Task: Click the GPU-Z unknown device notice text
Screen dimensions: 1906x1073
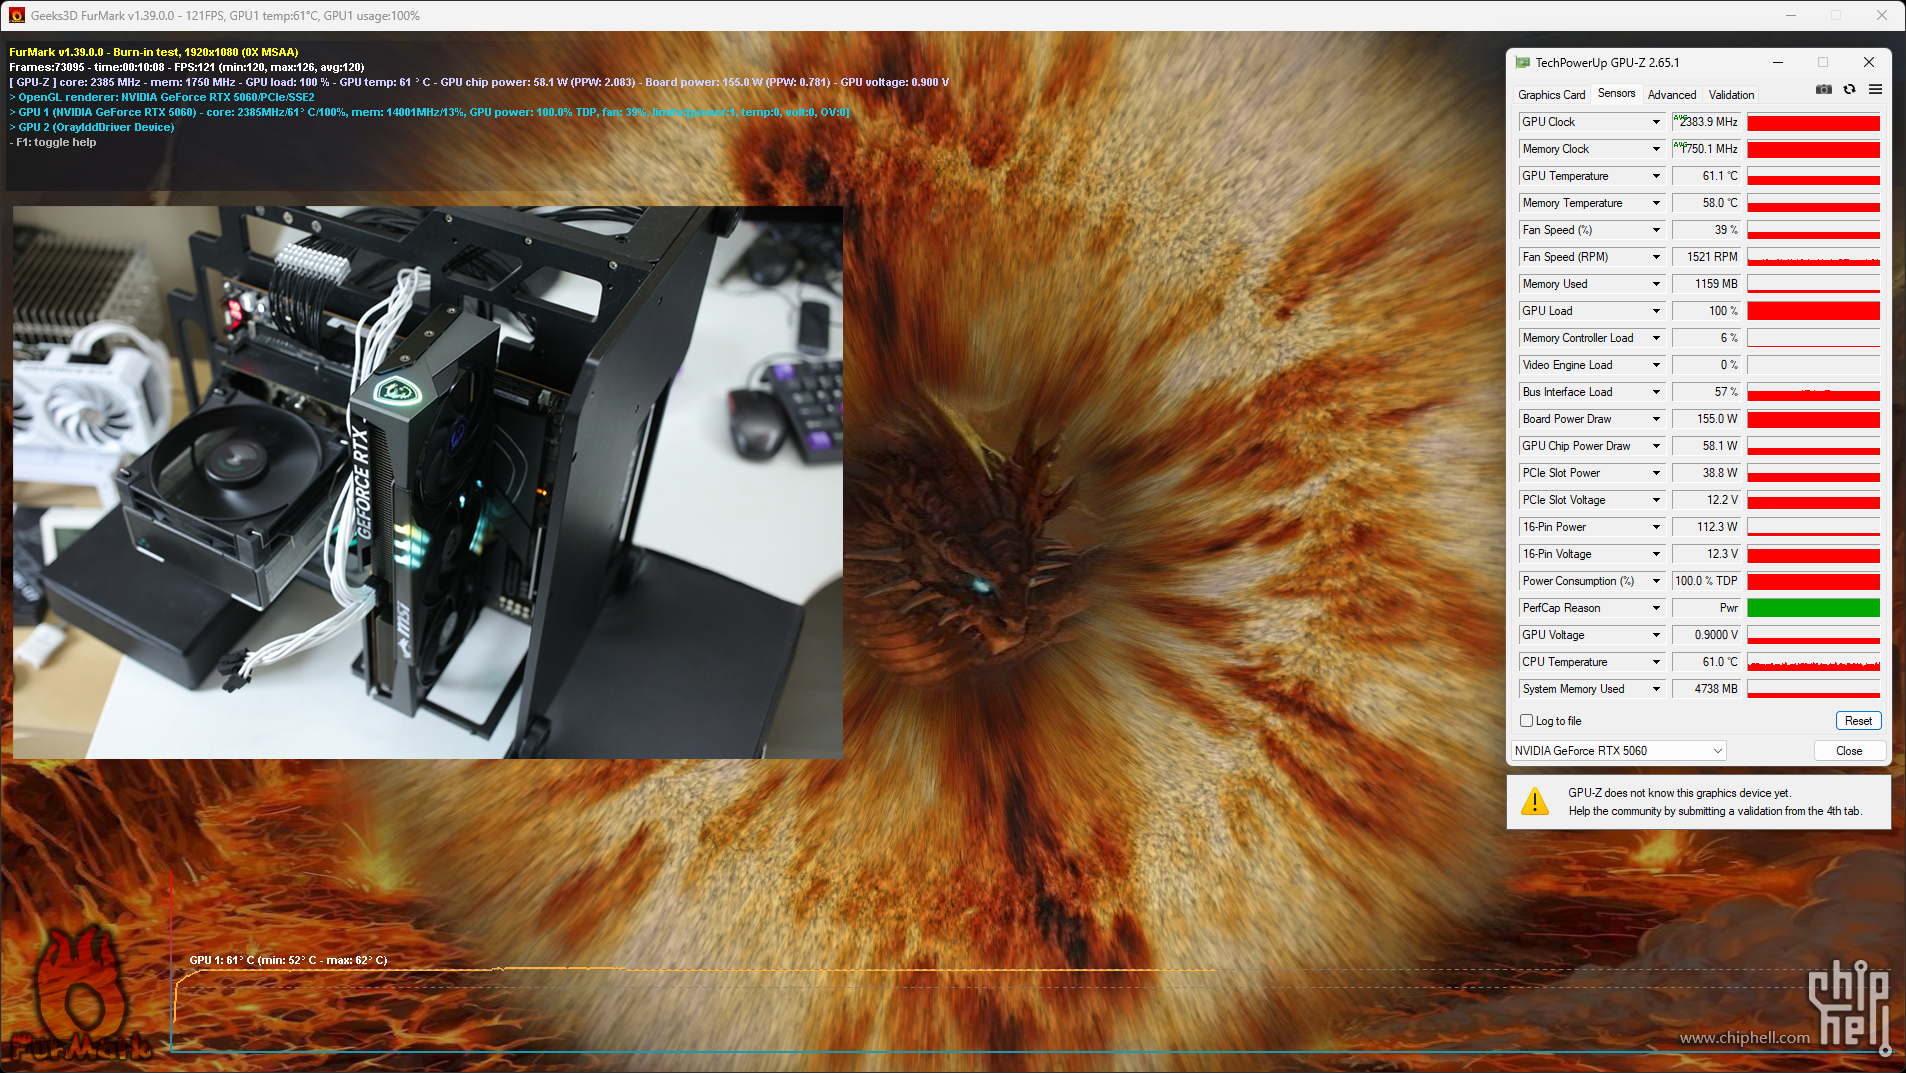Action: pyautogui.click(x=1715, y=802)
